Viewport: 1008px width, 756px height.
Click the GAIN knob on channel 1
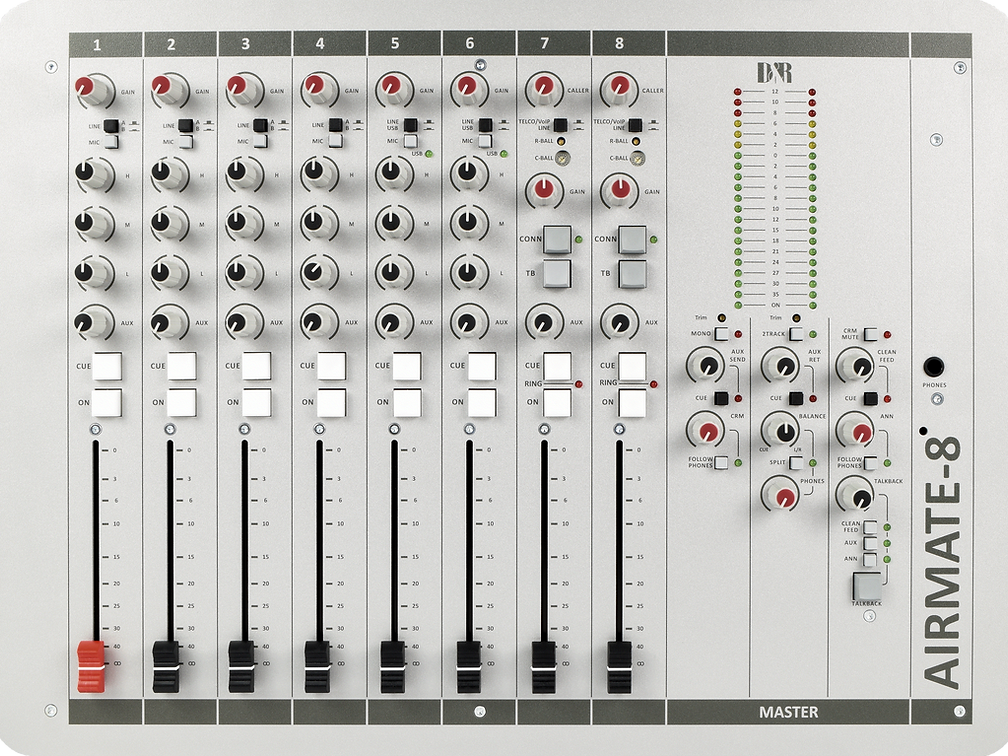[93, 91]
